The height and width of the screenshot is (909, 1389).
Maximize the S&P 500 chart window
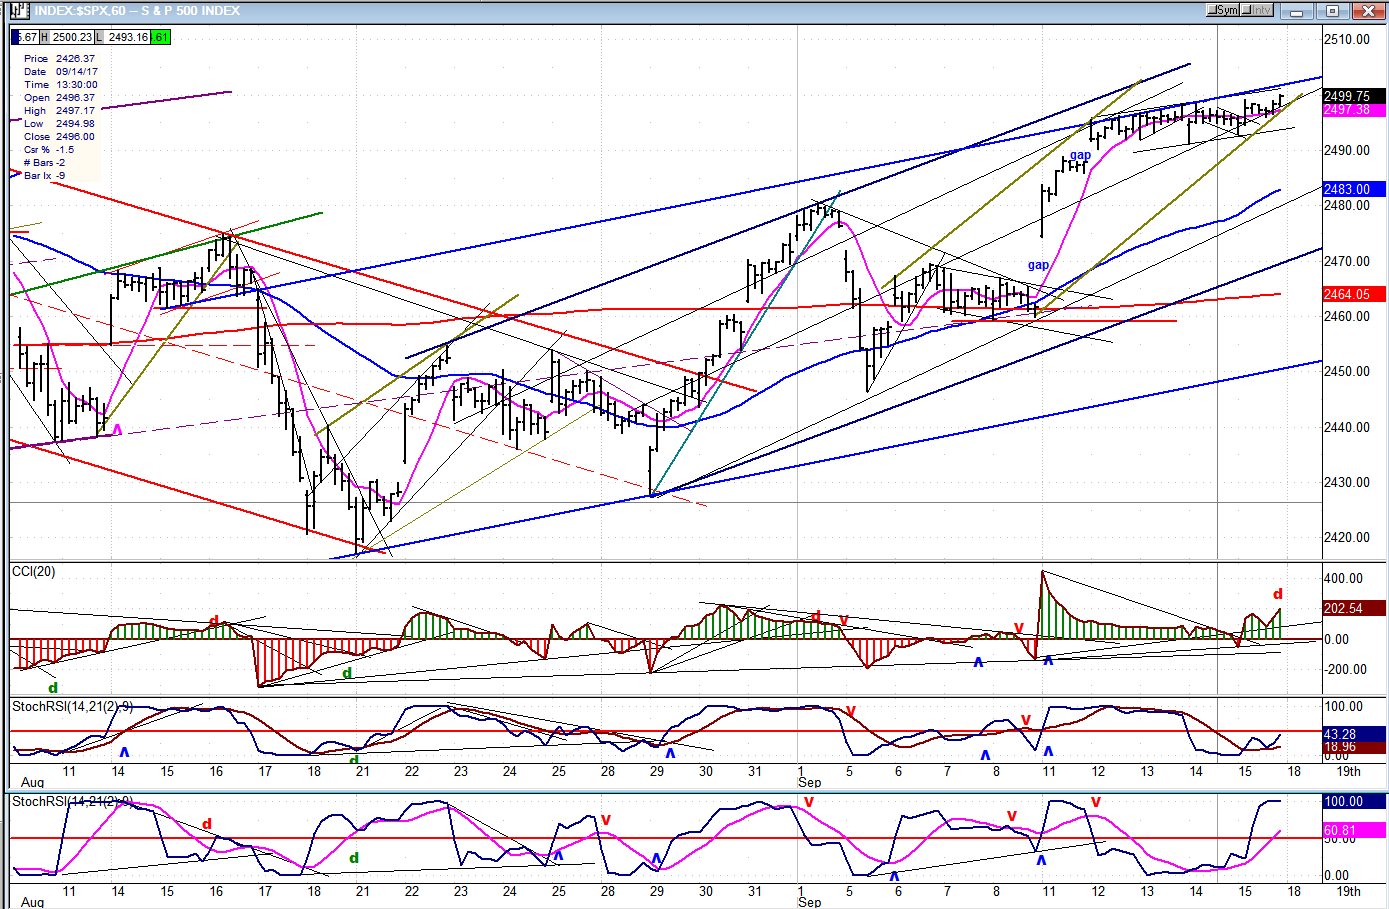coord(1332,11)
